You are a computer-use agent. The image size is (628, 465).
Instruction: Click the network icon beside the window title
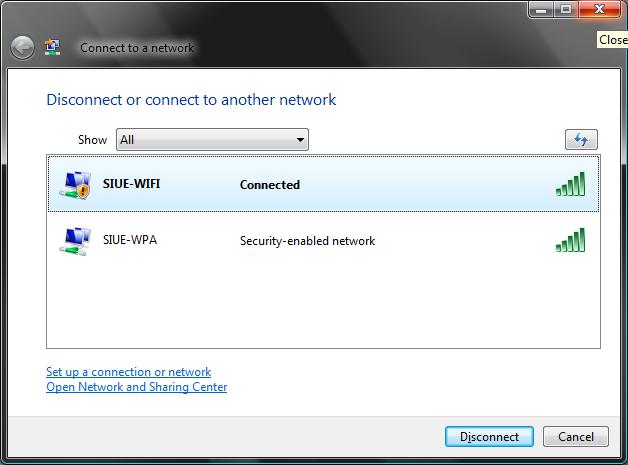point(53,47)
